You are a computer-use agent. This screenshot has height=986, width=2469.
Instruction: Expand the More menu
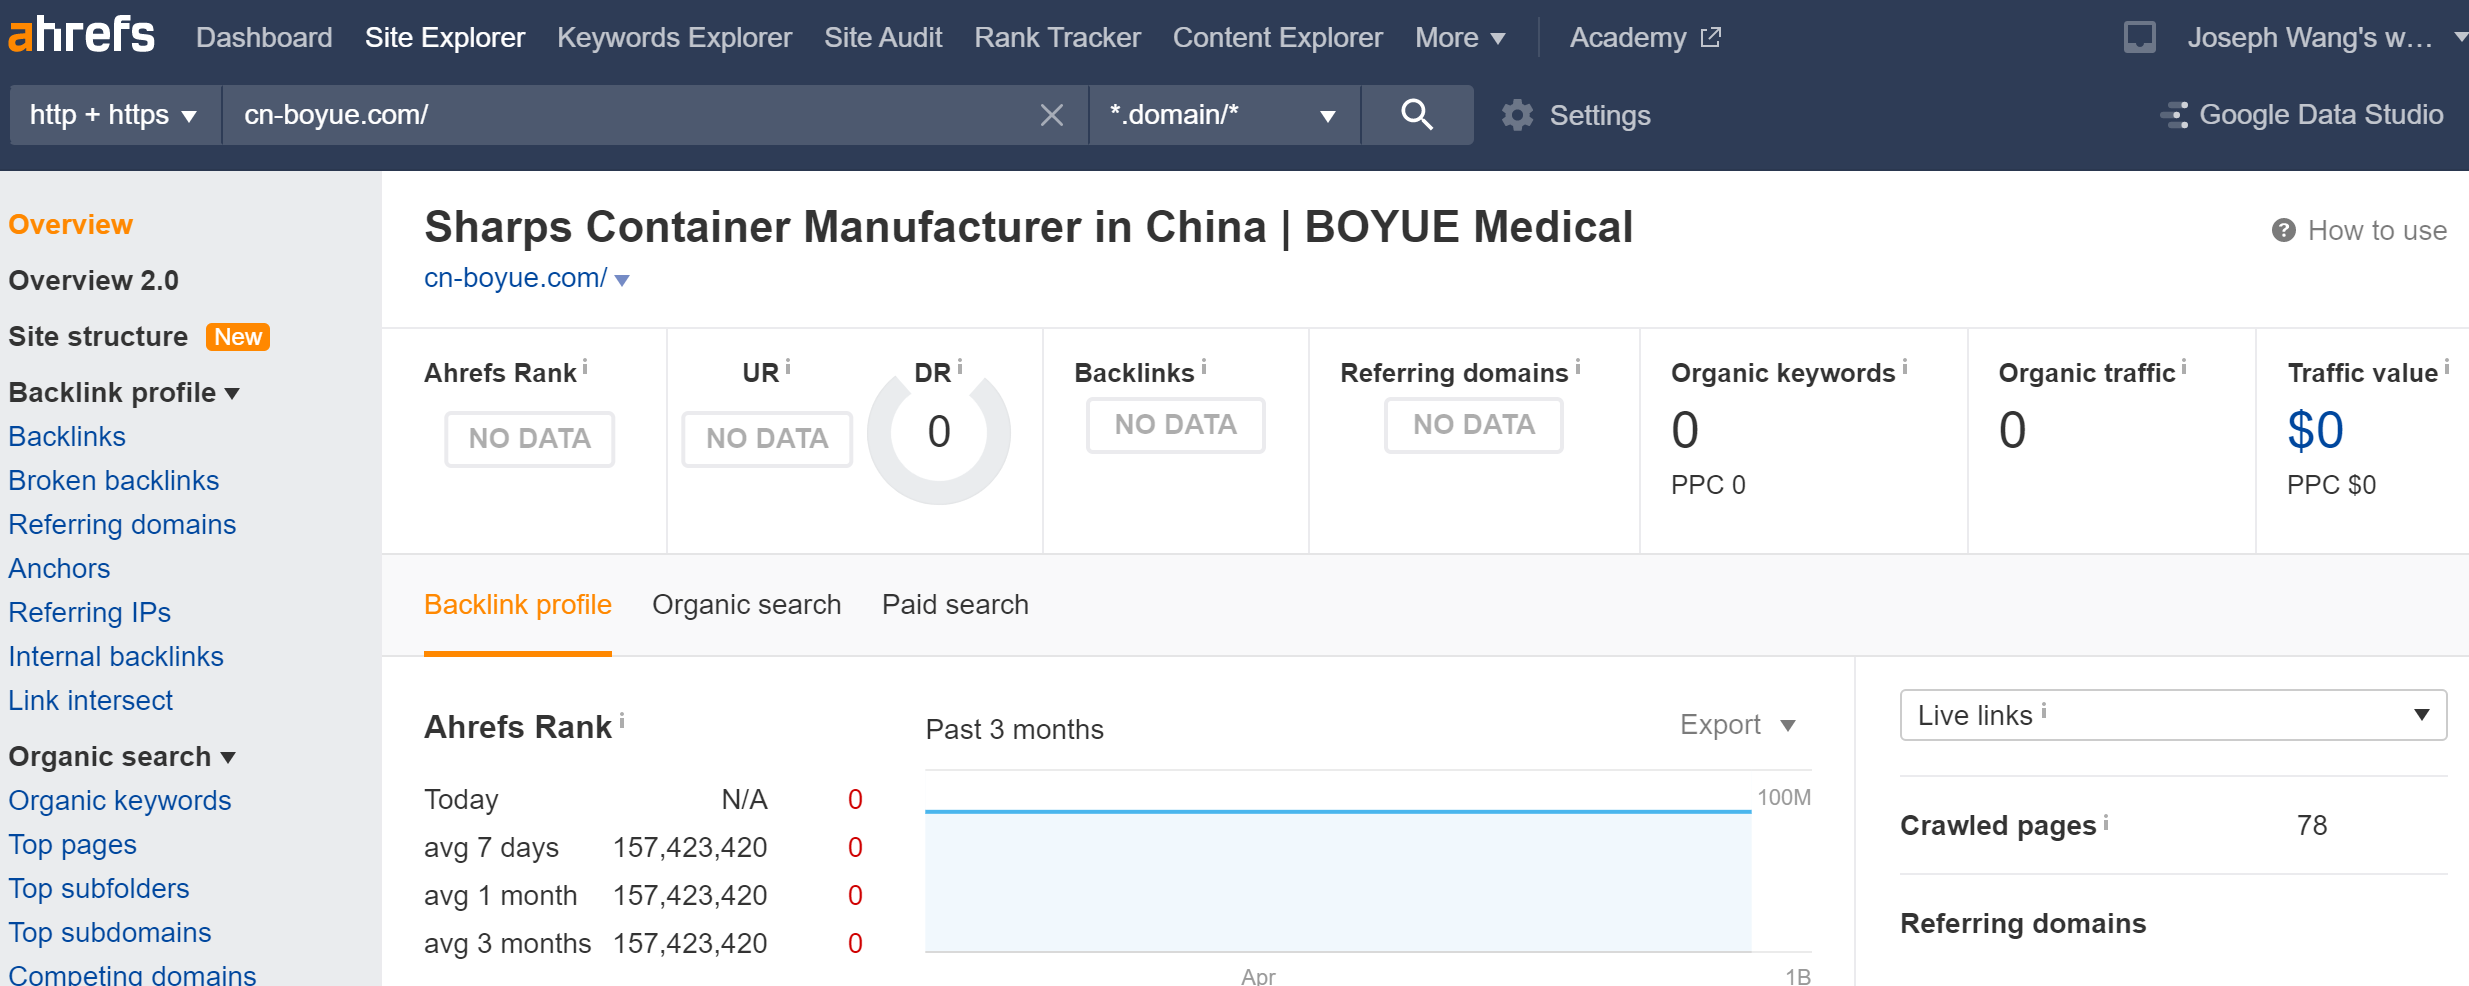click(x=1460, y=38)
